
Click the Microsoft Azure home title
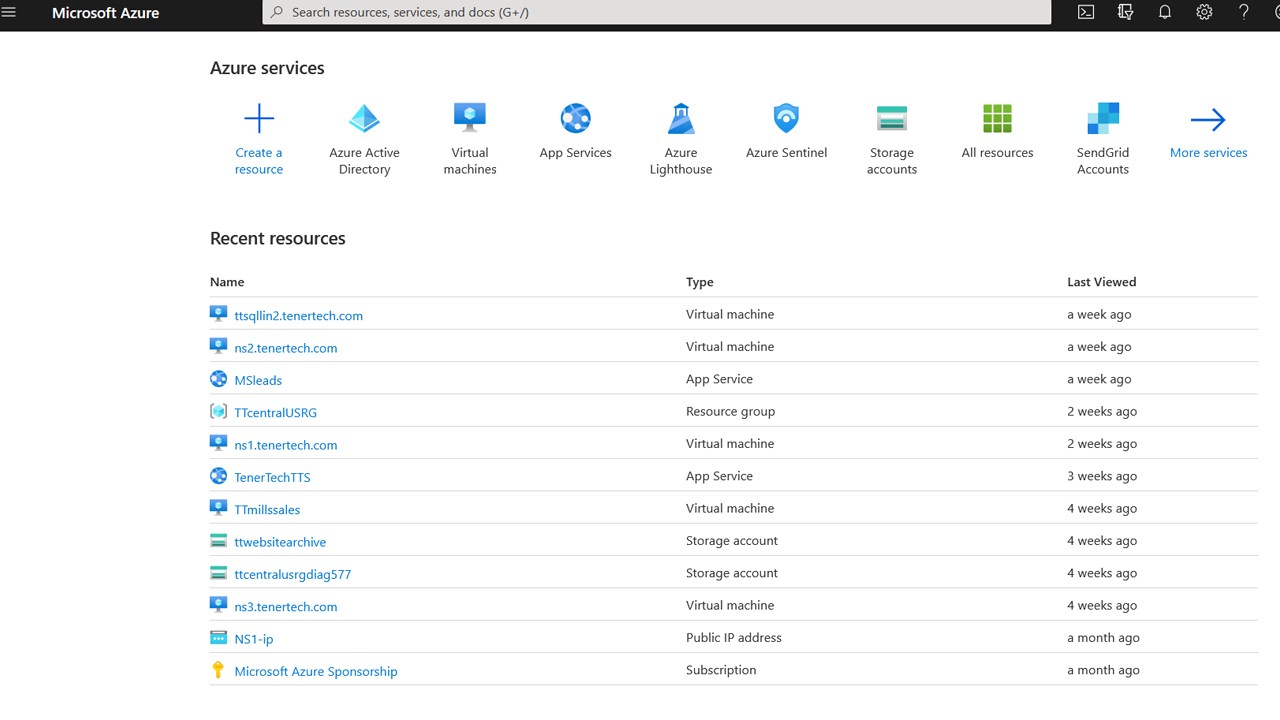(x=105, y=13)
